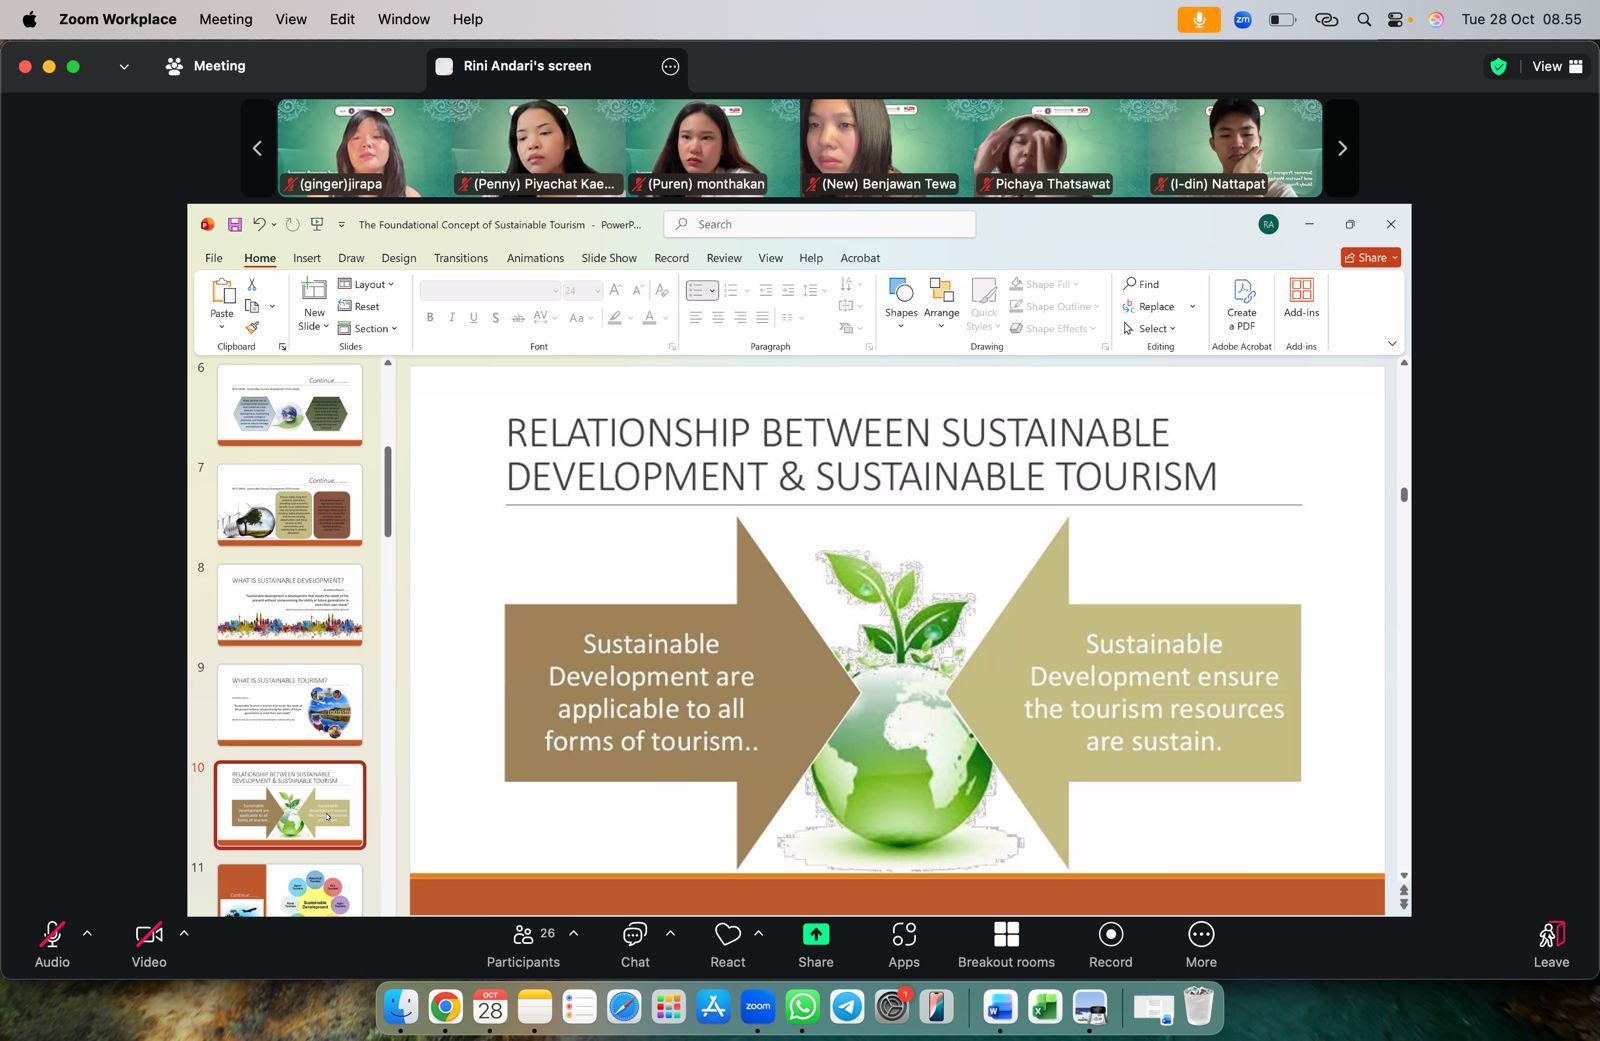Click the Clear All Formatting icon

pyautogui.click(x=661, y=290)
